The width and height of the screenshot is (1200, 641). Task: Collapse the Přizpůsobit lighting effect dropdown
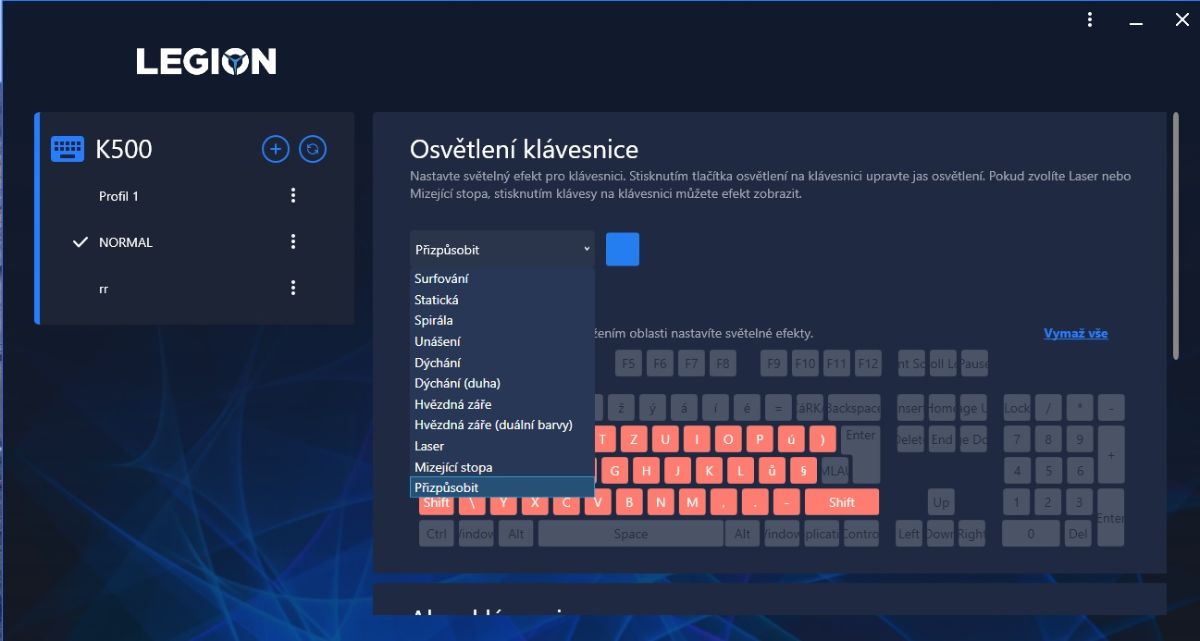pyautogui.click(x=502, y=249)
